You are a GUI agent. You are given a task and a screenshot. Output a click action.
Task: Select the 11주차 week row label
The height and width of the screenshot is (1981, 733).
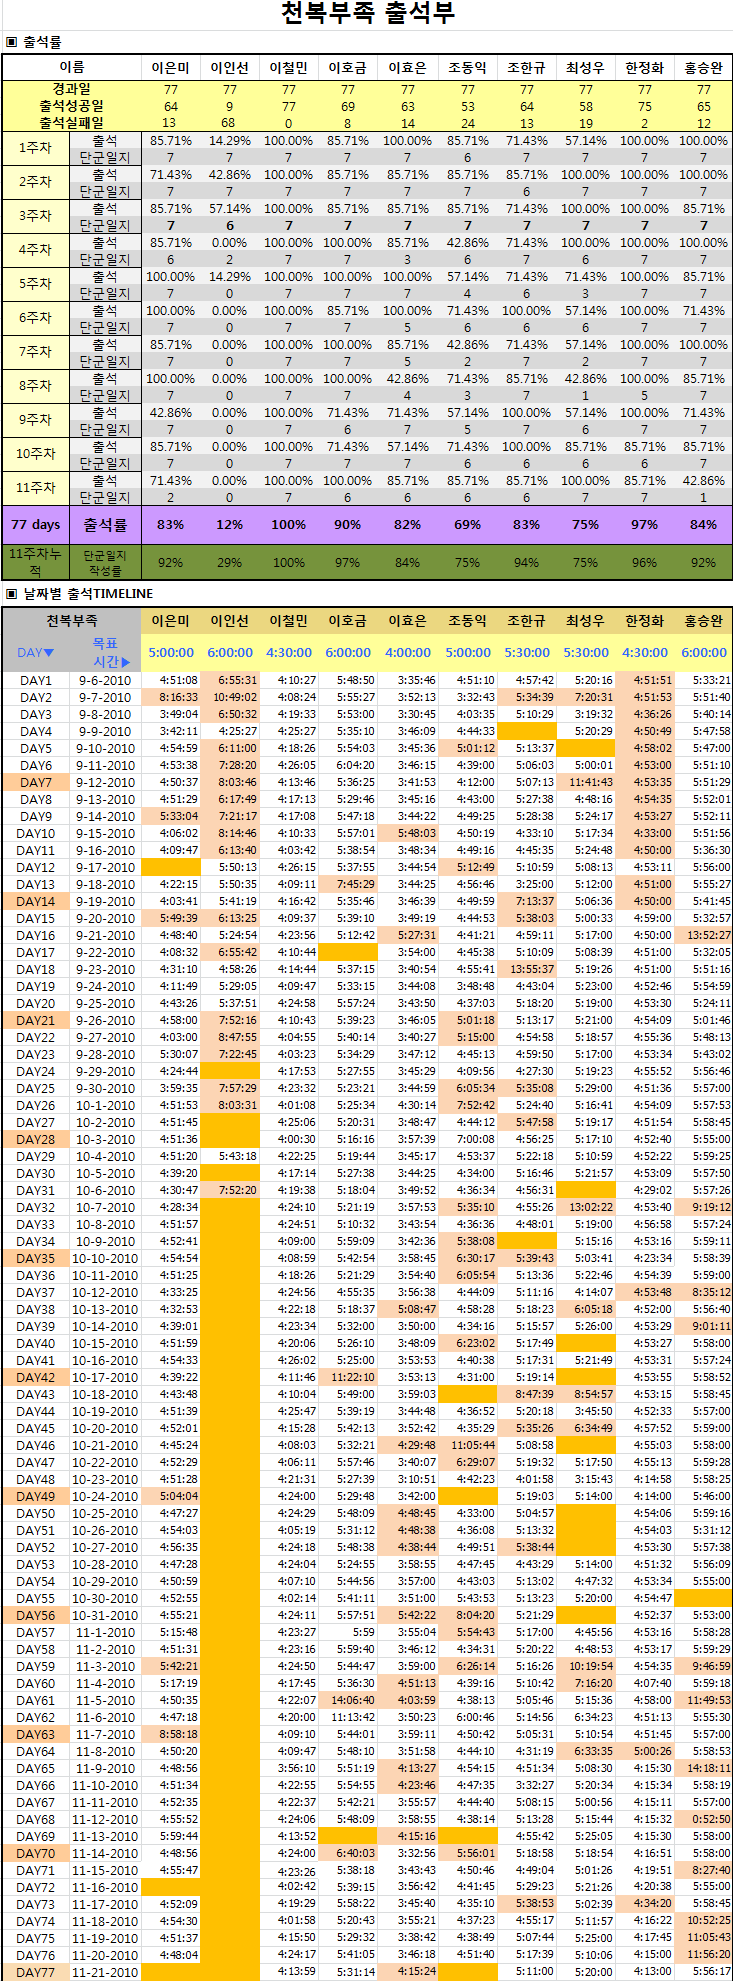36,488
